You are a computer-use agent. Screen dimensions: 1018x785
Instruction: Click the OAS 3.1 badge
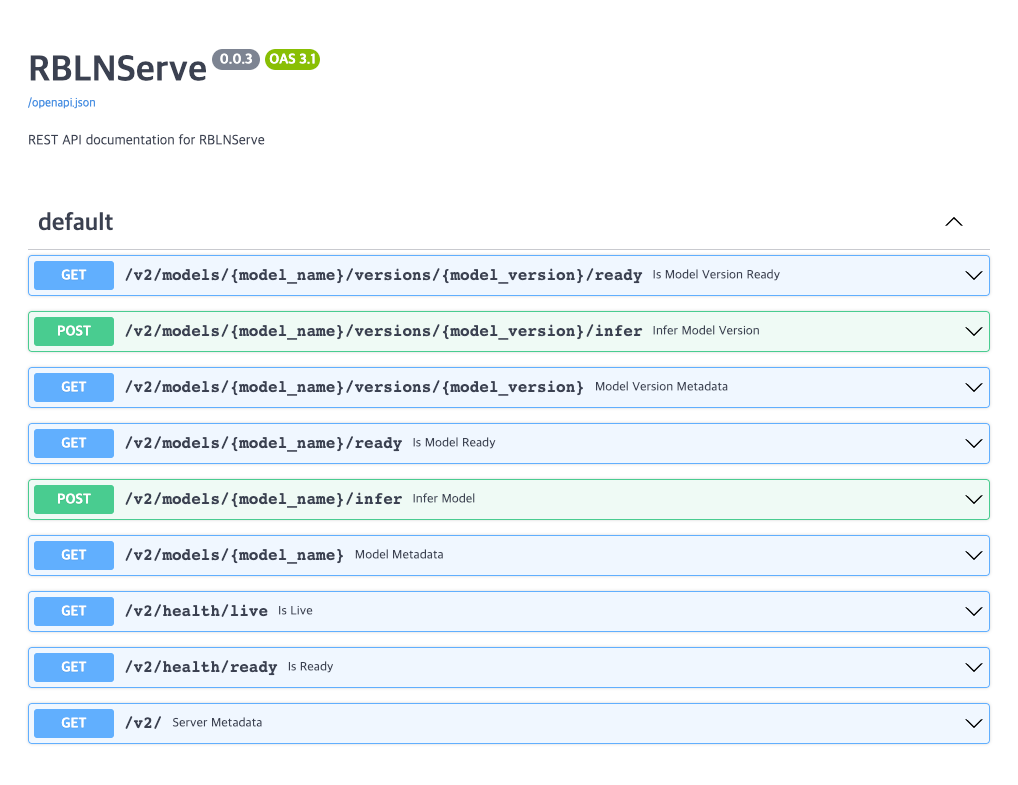click(x=292, y=59)
